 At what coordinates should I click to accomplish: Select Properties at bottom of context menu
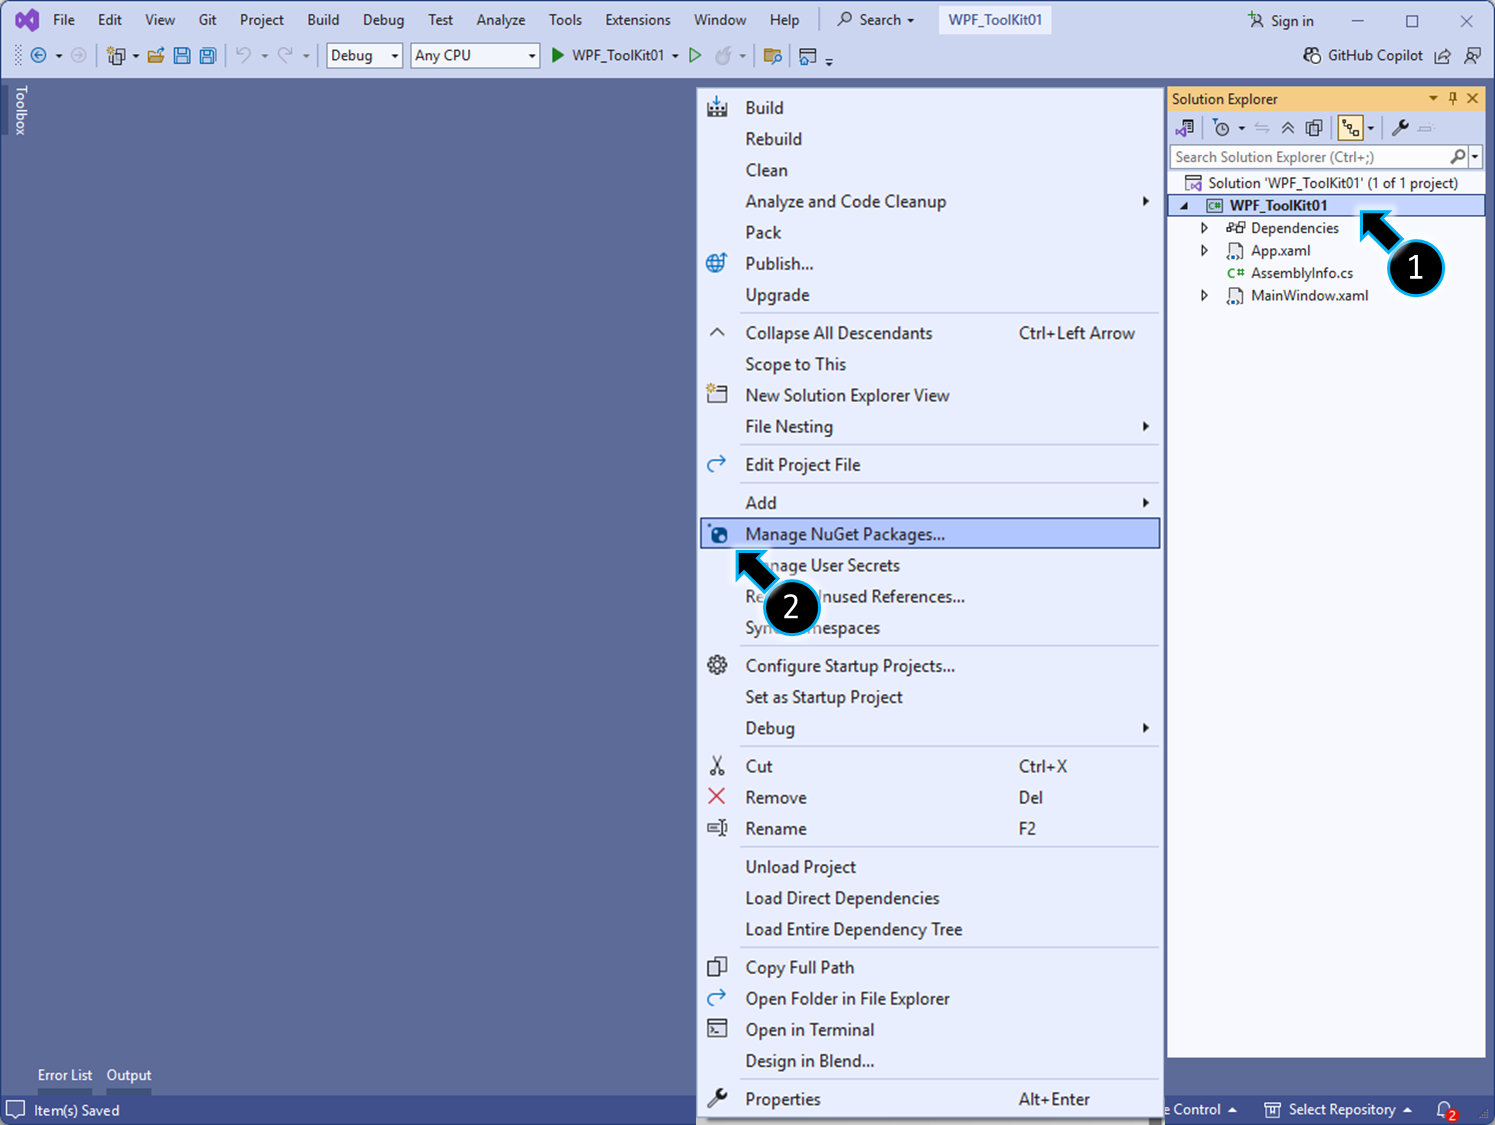tap(930, 1099)
